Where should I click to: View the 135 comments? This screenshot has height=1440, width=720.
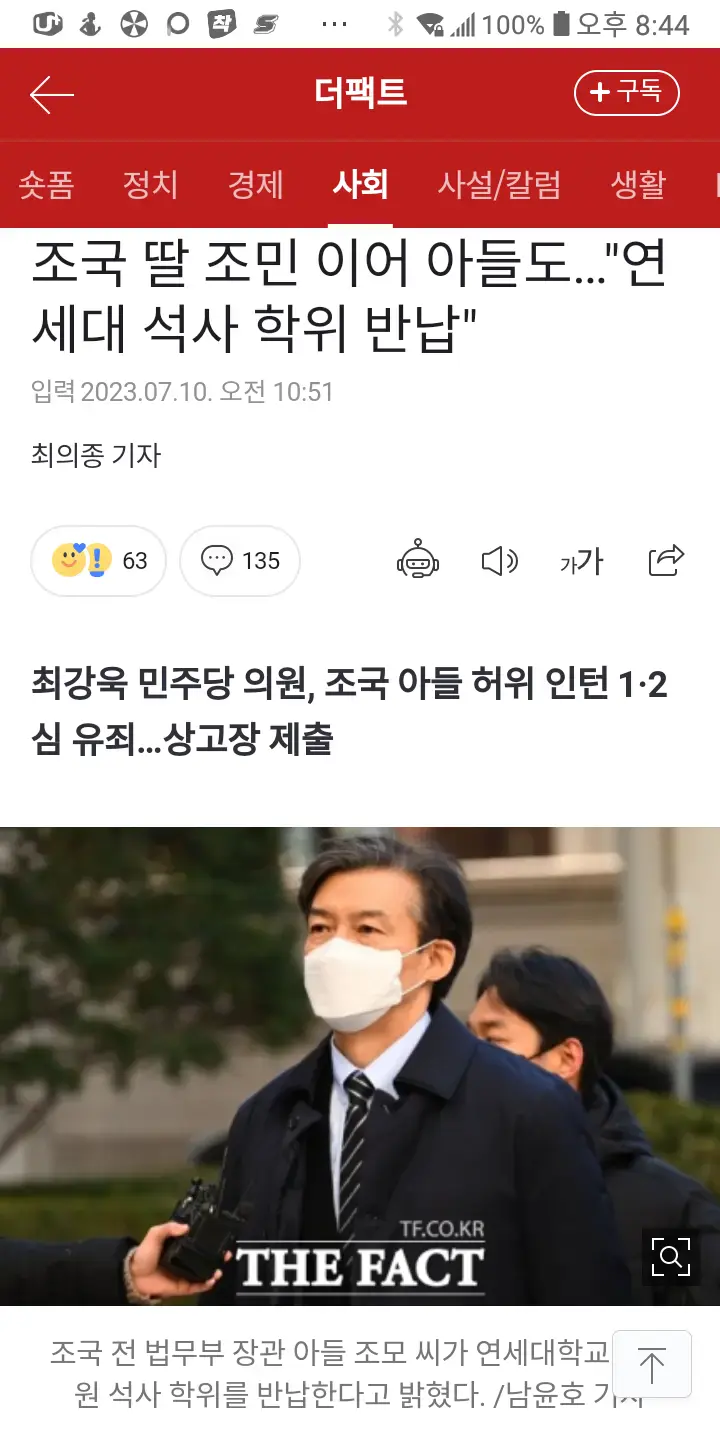coord(240,561)
